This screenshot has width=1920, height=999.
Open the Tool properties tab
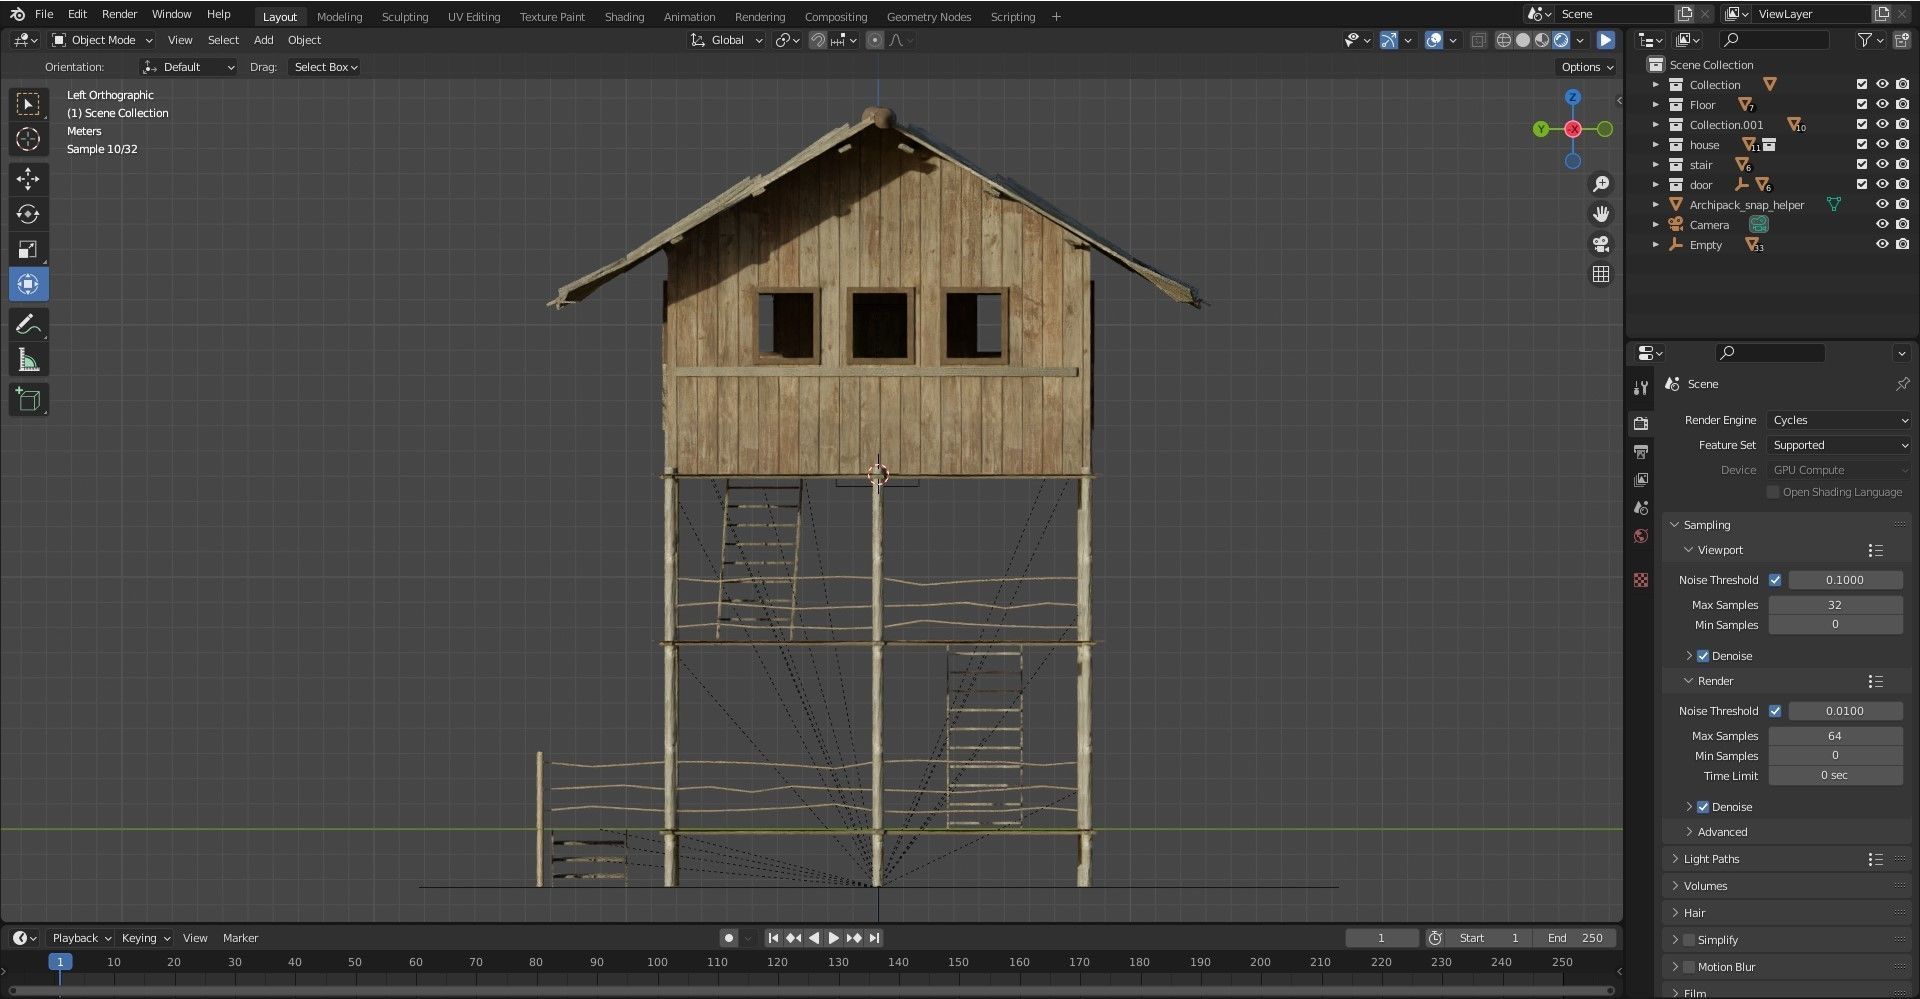(1640, 387)
